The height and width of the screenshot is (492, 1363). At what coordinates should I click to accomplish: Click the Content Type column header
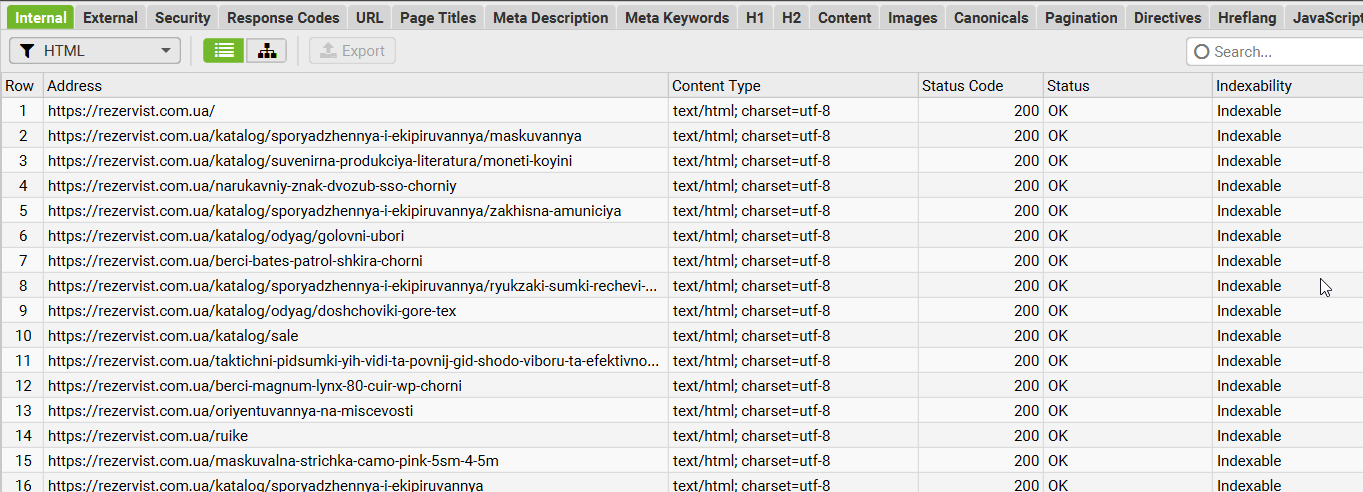click(x=716, y=86)
